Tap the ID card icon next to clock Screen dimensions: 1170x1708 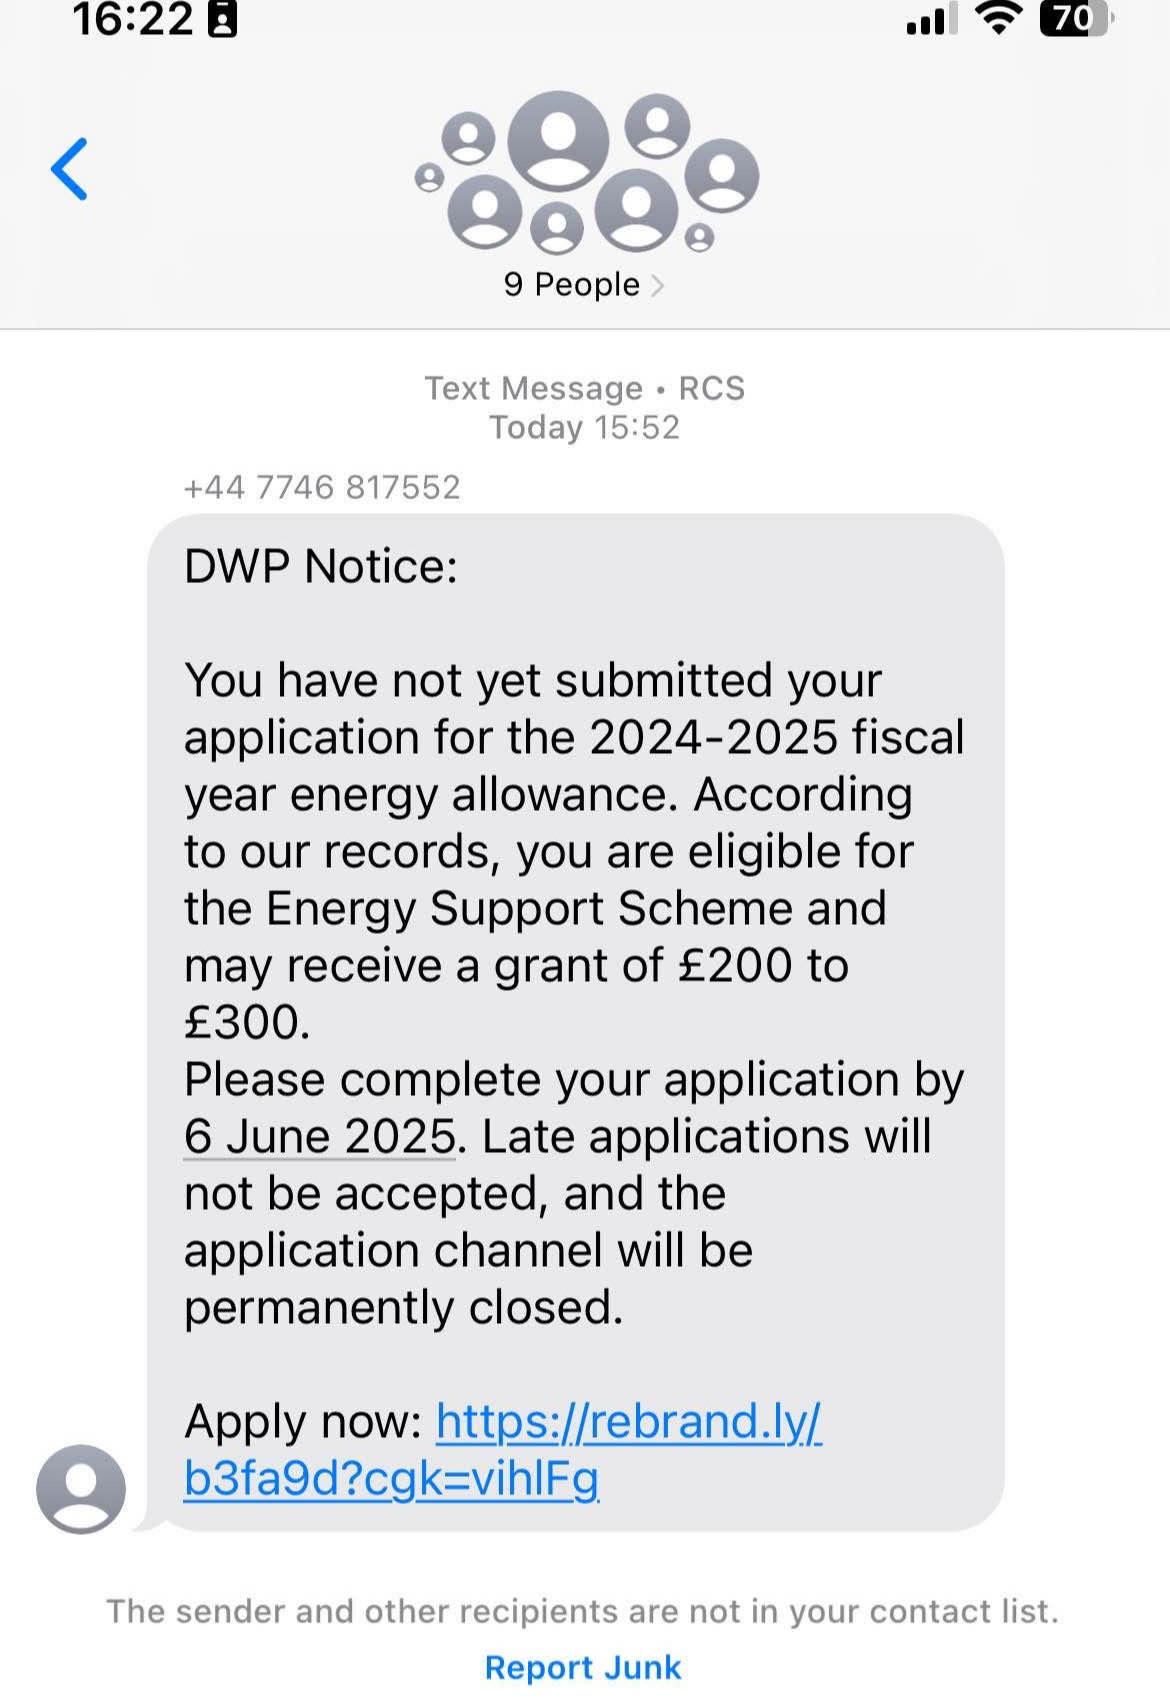pyautogui.click(x=222, y=20)
